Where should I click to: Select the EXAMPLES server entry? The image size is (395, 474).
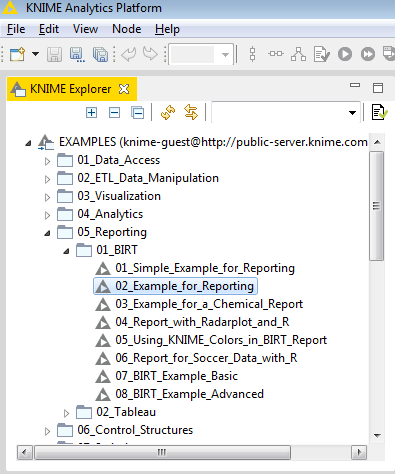213,142
